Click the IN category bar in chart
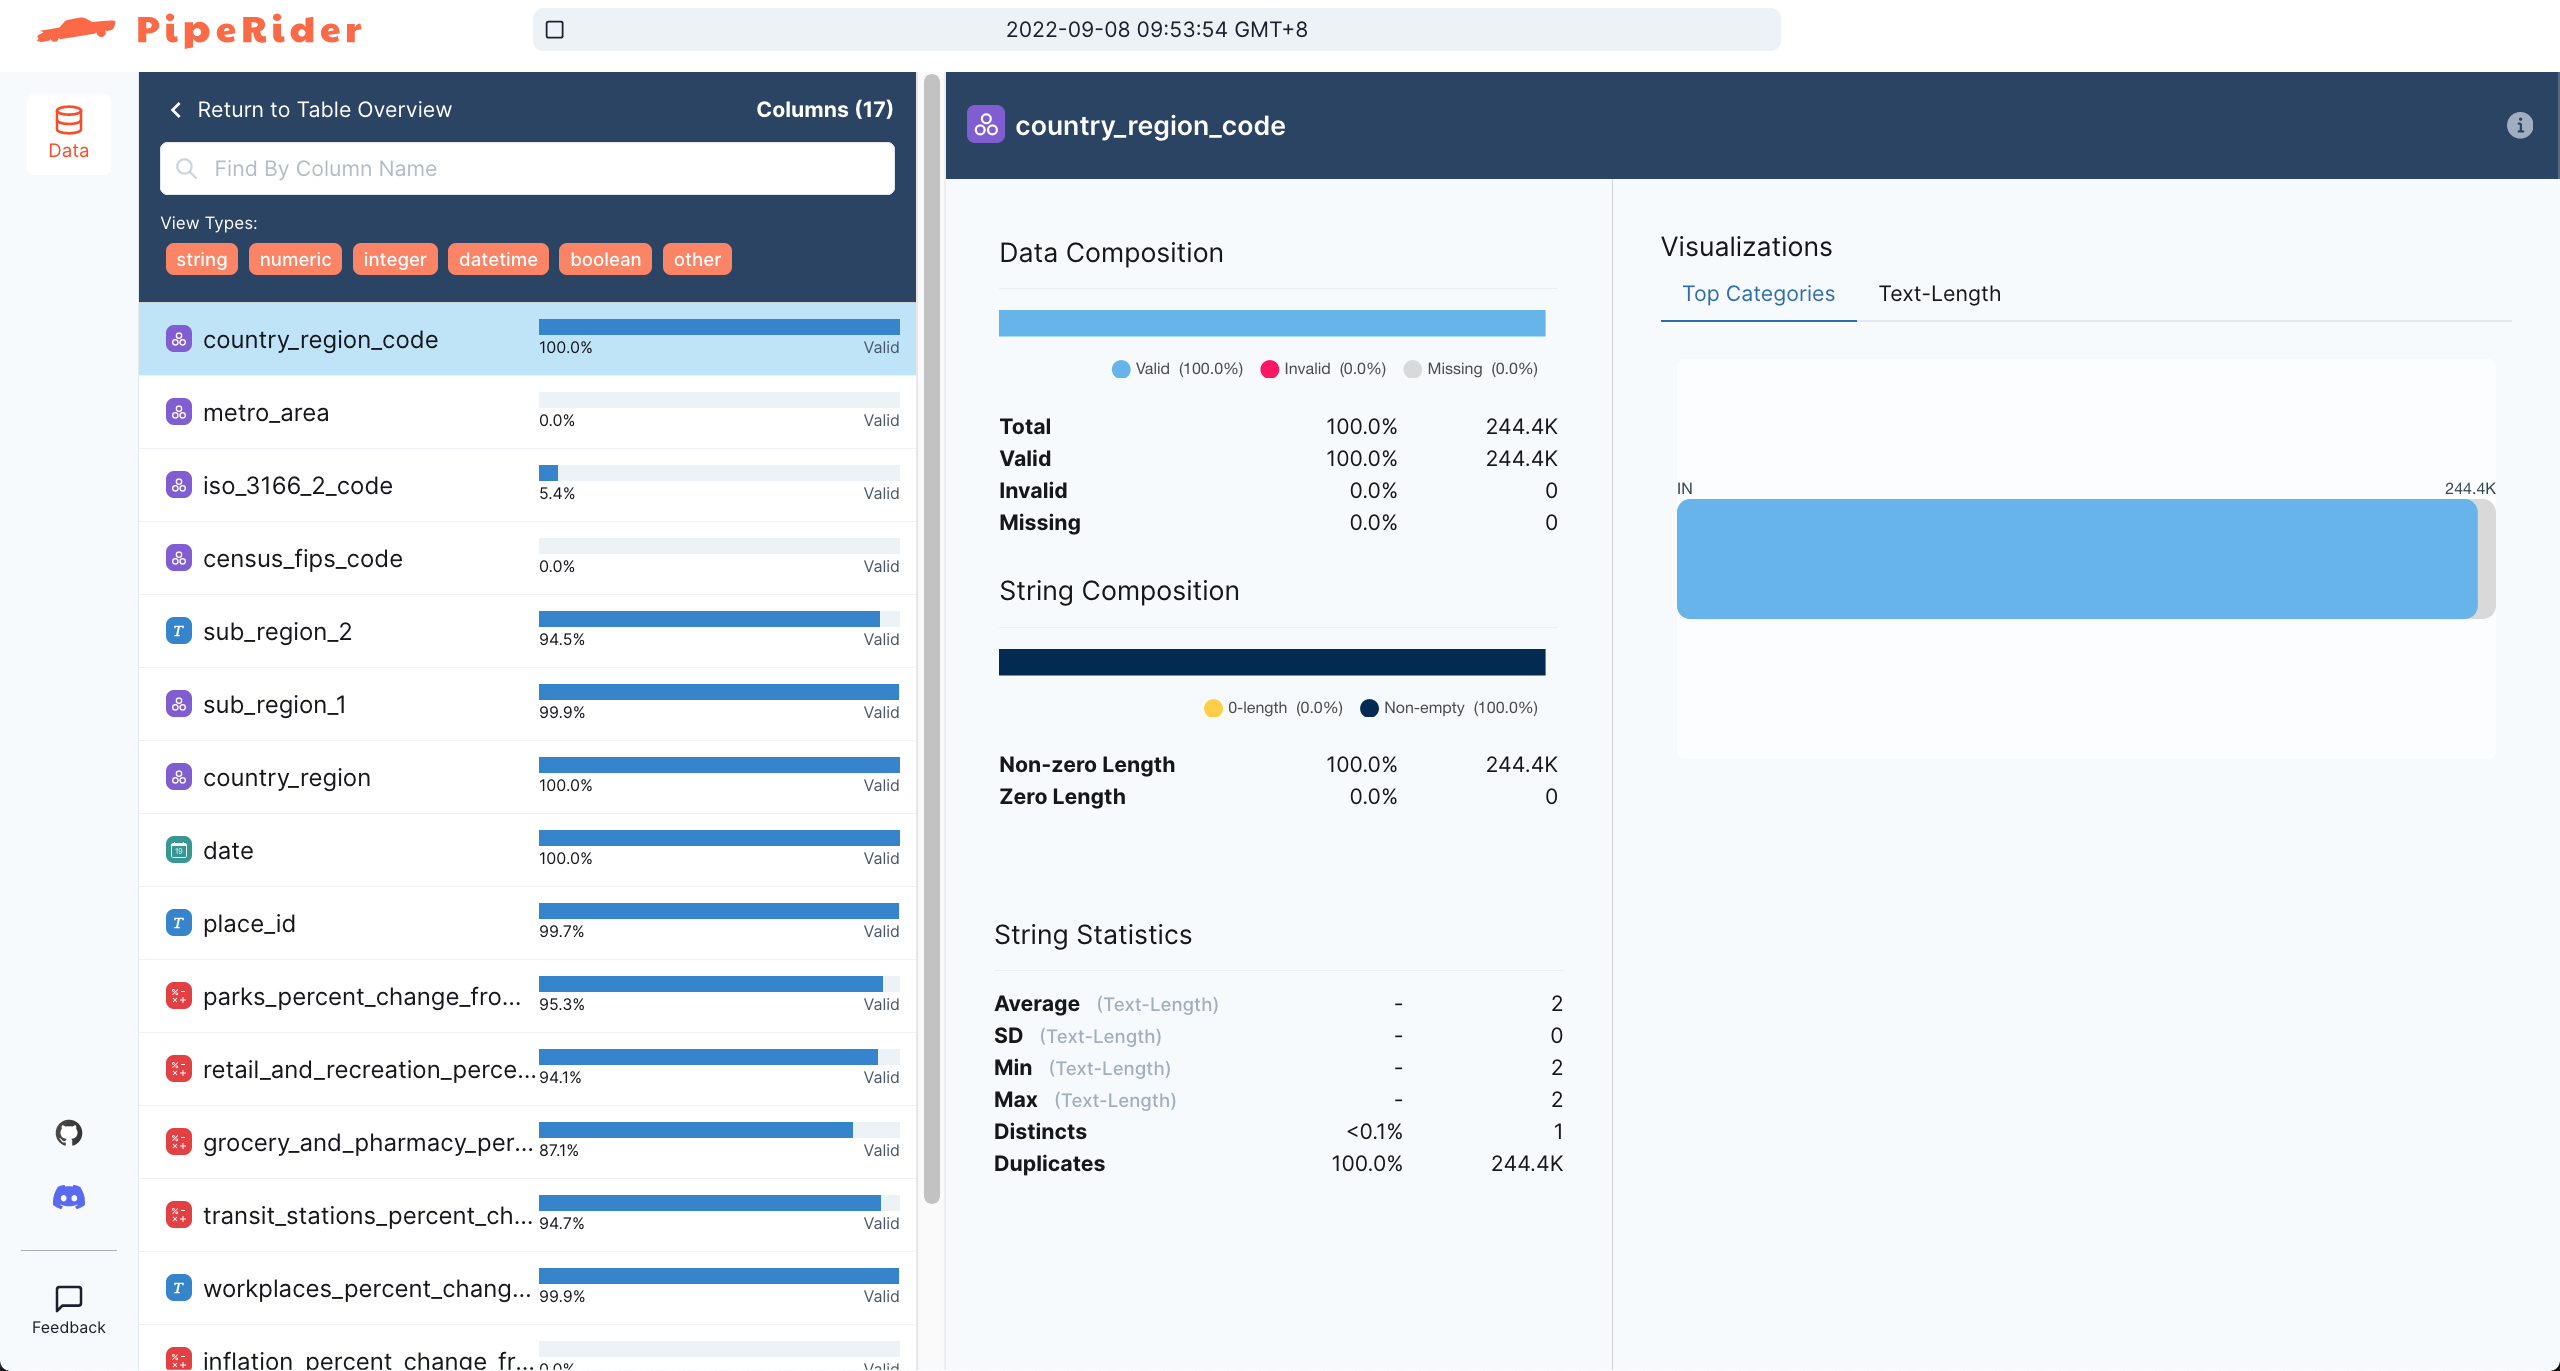2560x1371 pixels. tap(2076, 559)
